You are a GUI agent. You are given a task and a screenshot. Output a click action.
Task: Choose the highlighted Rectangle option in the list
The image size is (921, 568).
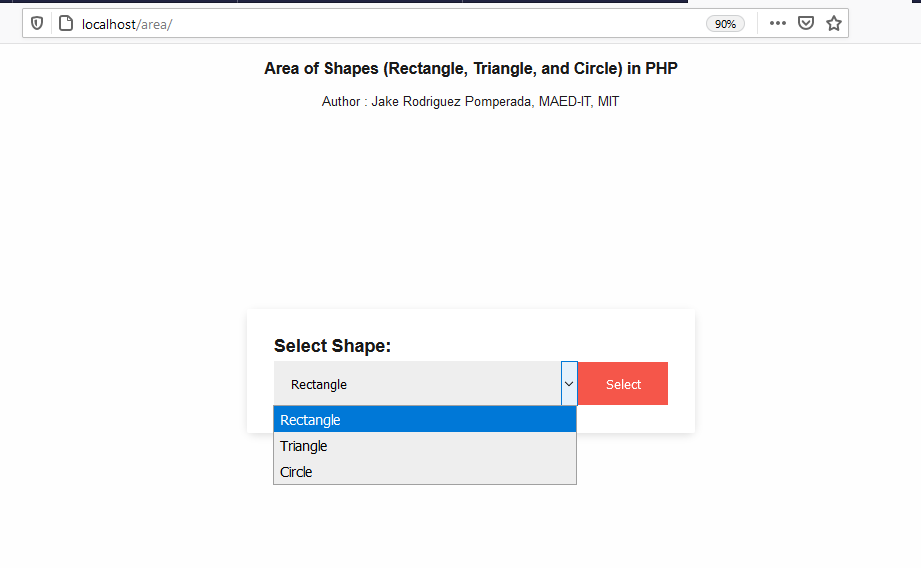click(424, 420)
